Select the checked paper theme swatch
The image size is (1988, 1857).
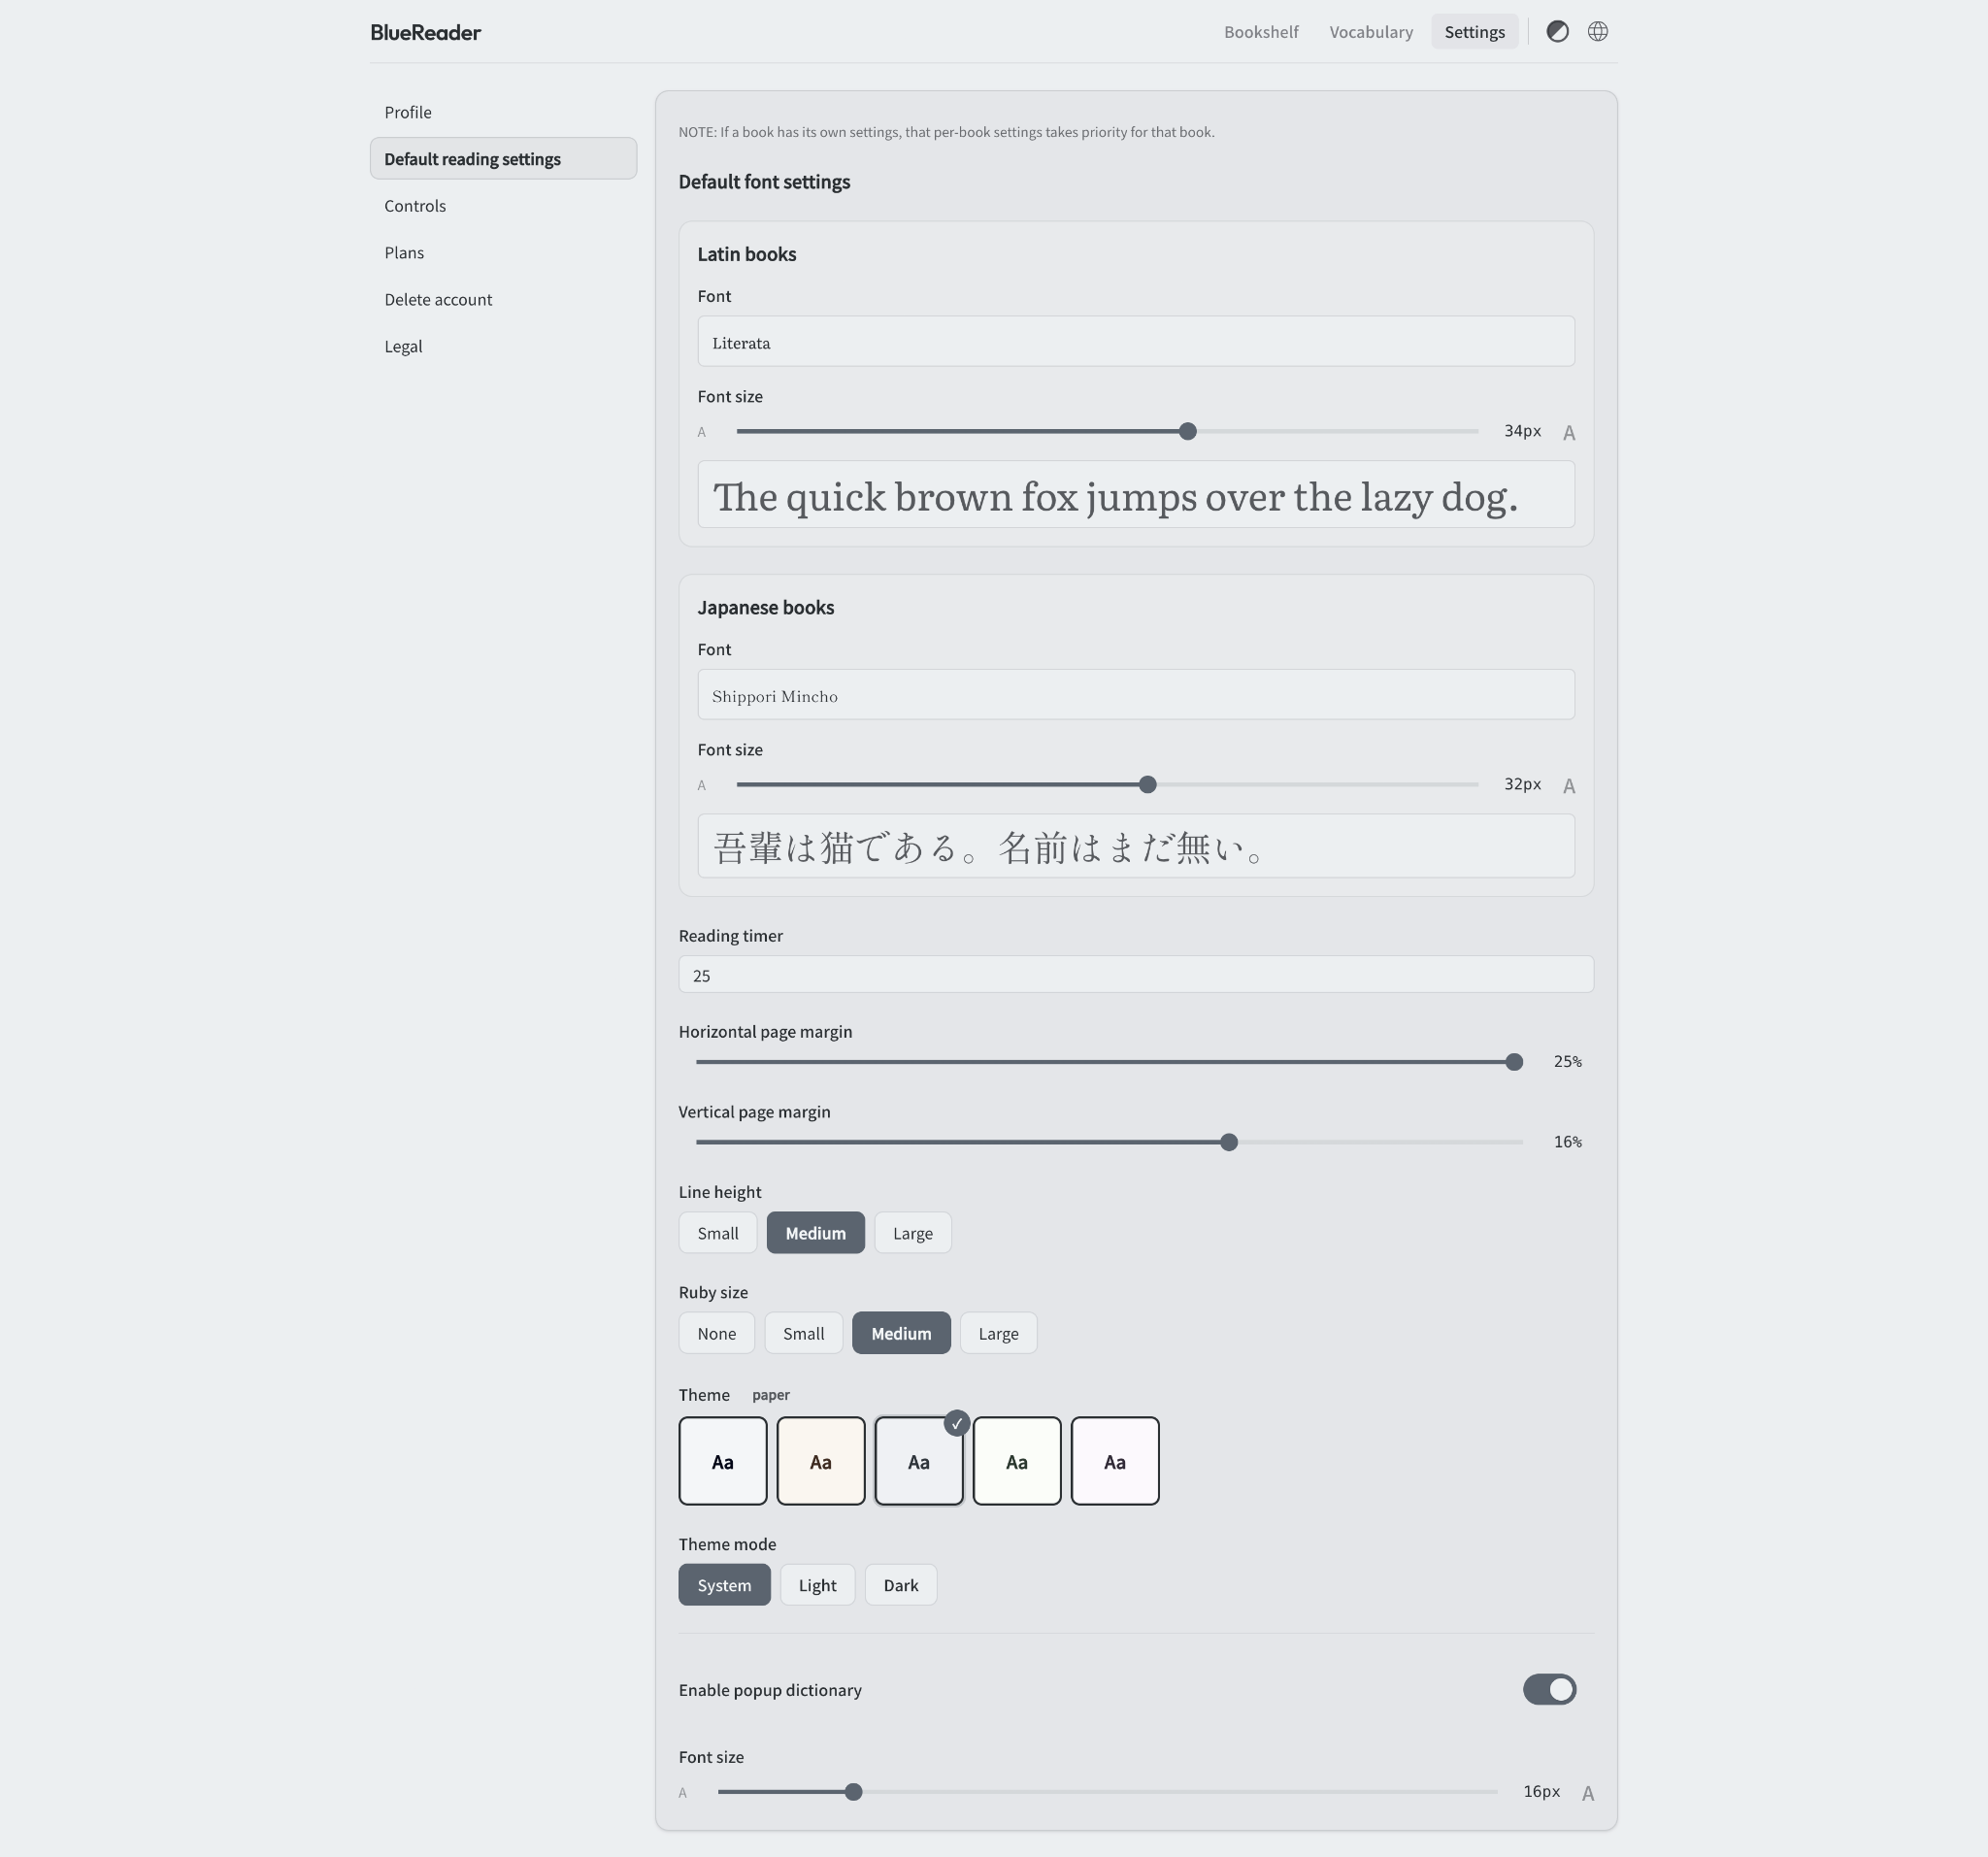919,1461
